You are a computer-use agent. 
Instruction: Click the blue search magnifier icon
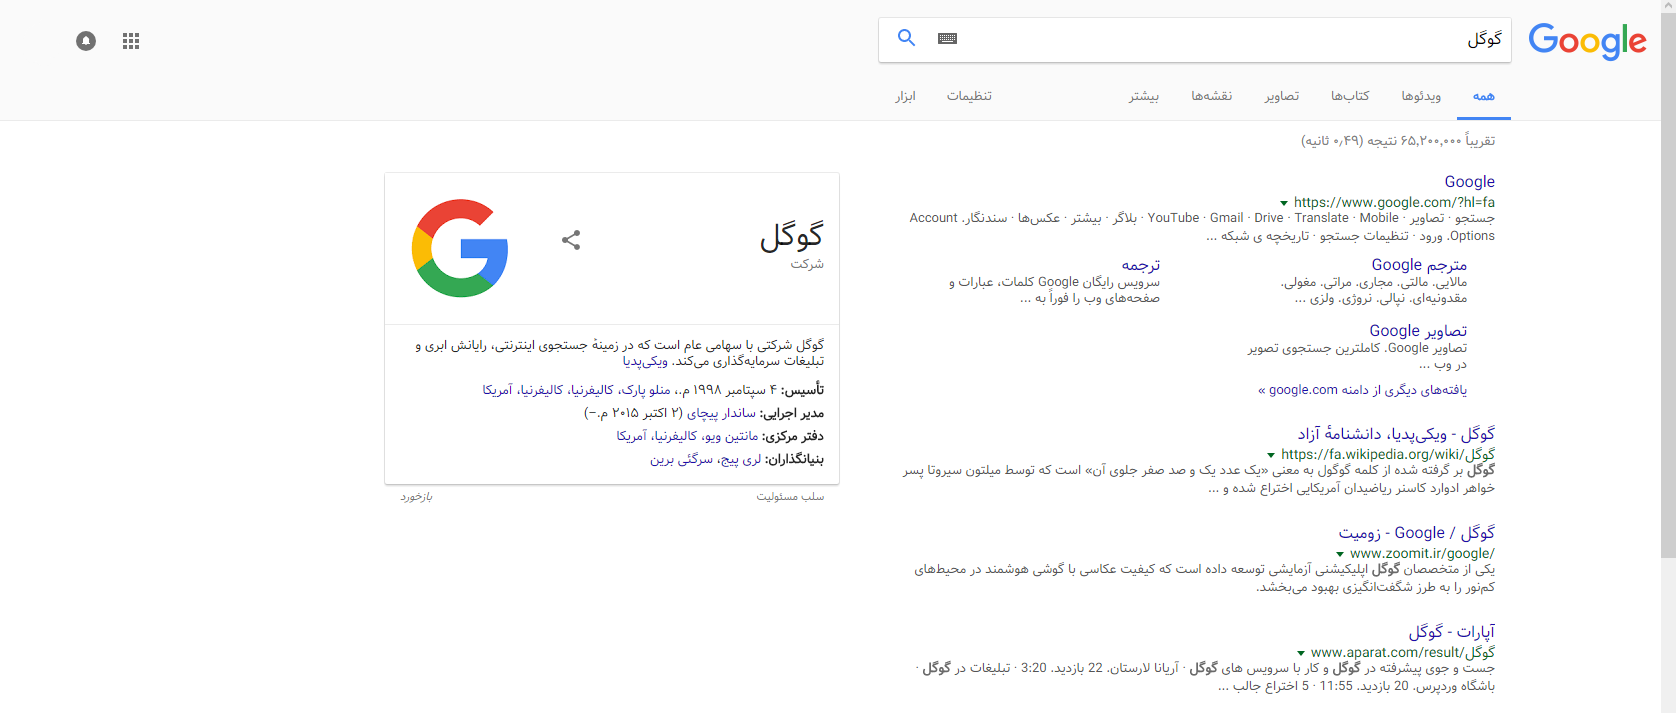click(906, 38)
